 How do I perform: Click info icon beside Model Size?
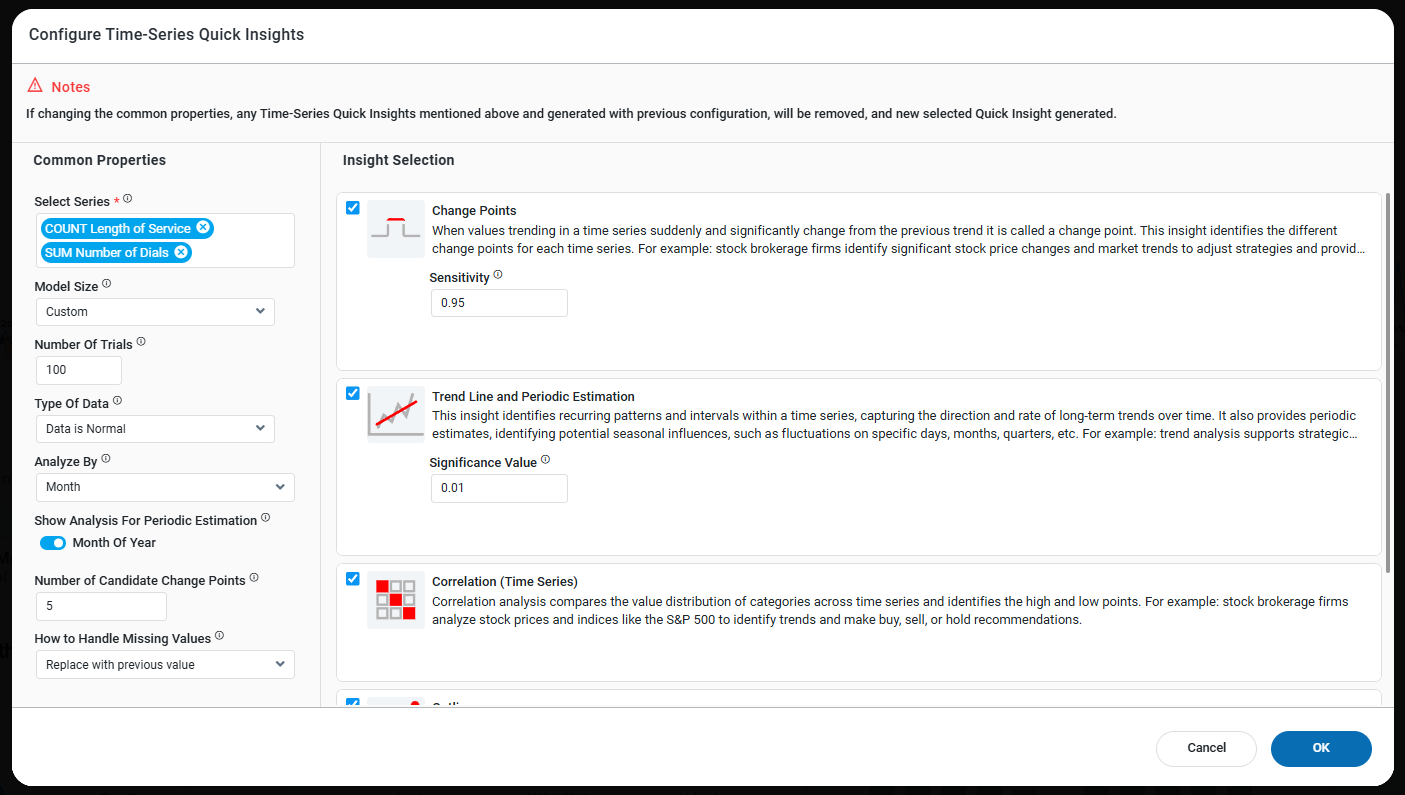pyautogui.click(x=107, y=284)
